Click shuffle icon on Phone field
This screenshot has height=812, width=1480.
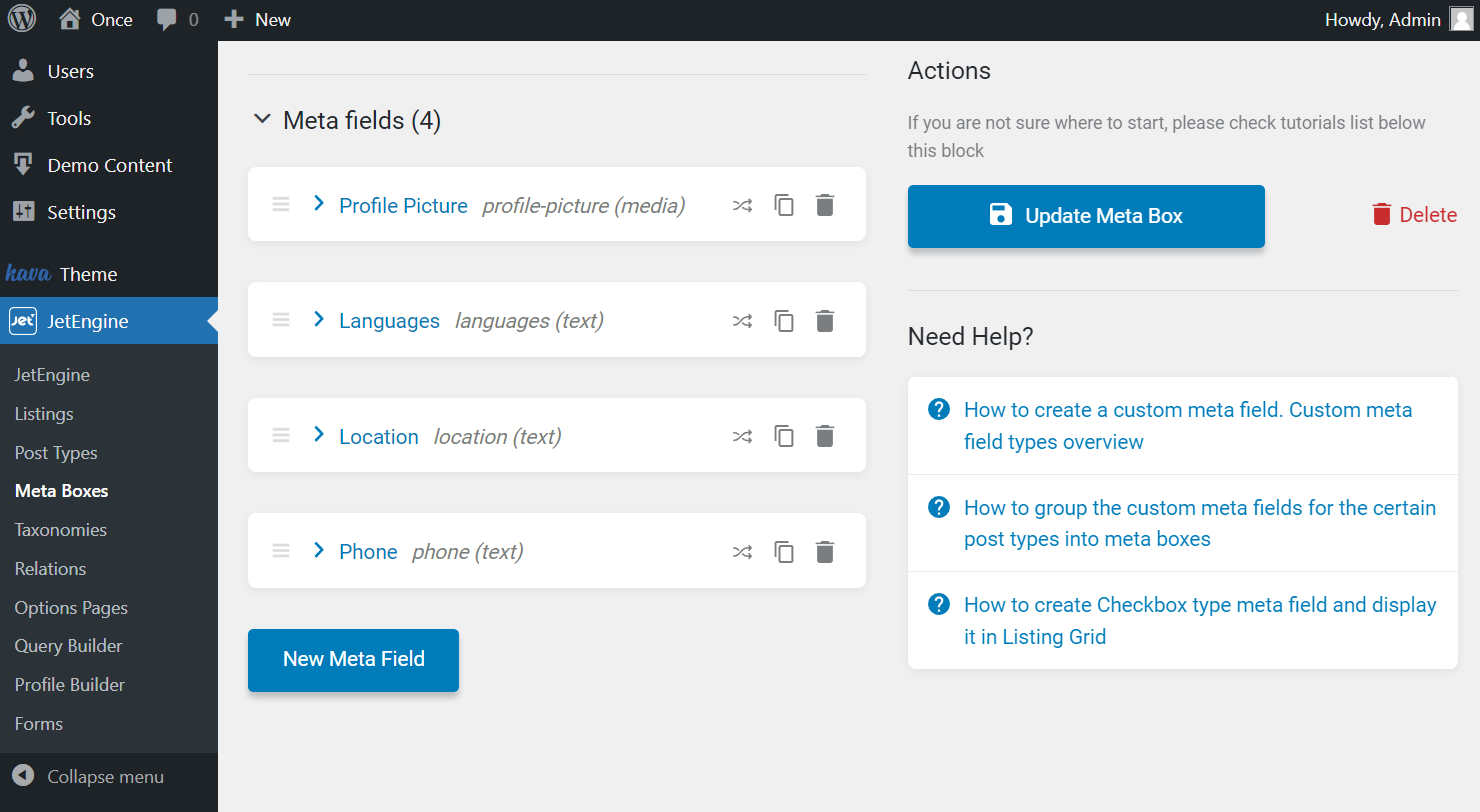point(742,552)
